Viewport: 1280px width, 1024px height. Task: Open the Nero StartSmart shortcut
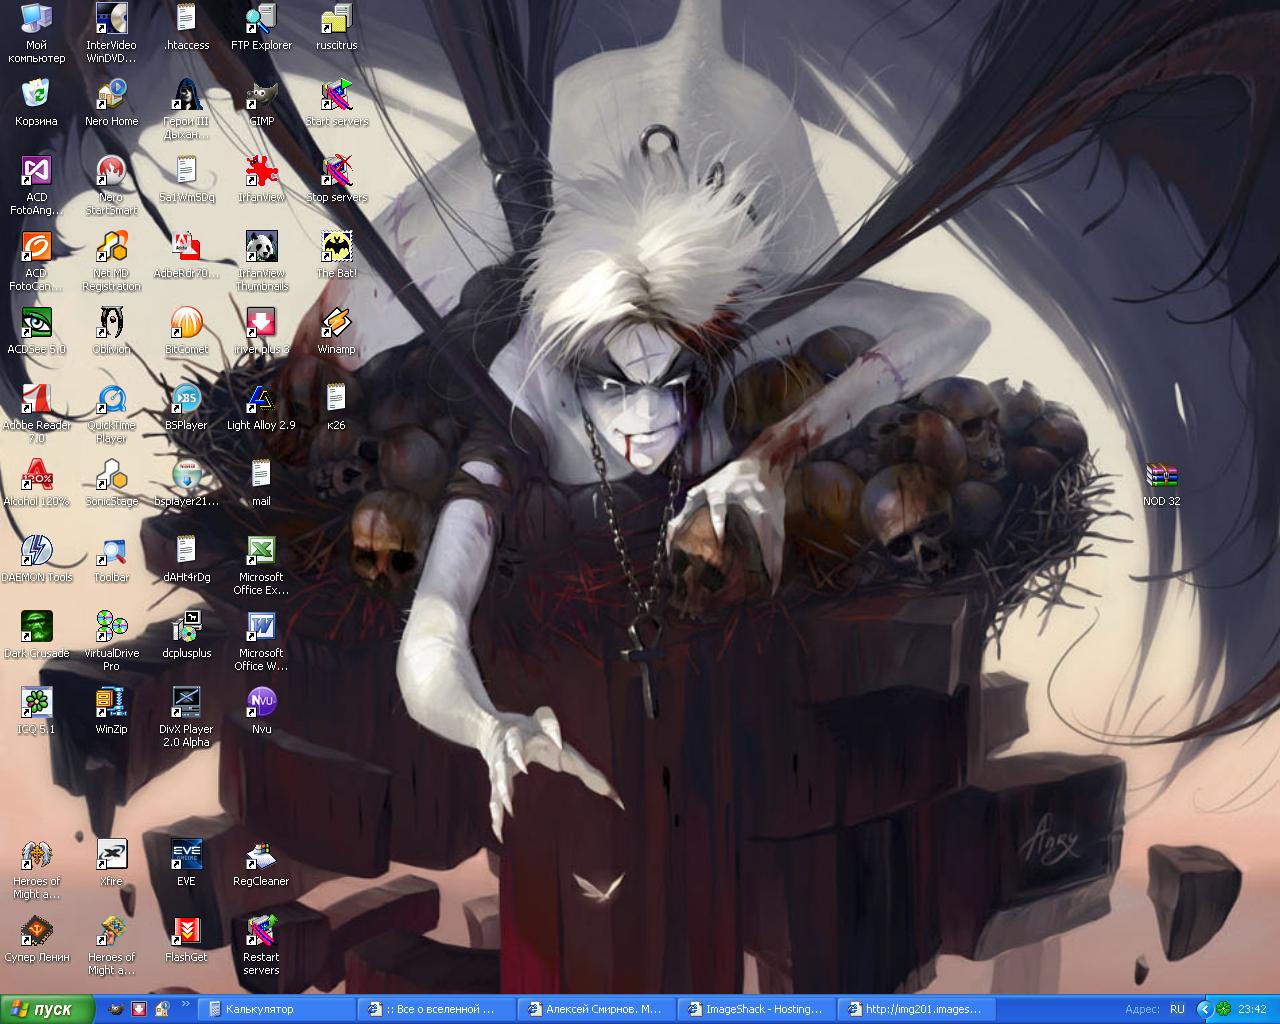tap(111, 185)
